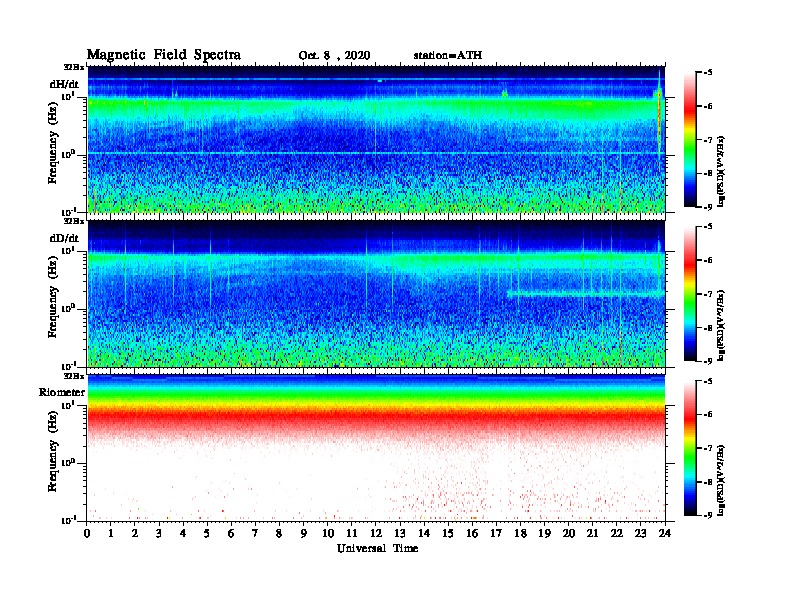Click the dH/dt spectrogram plot area
Image resolution: width=792 pixels, height=612 pixels.
click(376, 139)
